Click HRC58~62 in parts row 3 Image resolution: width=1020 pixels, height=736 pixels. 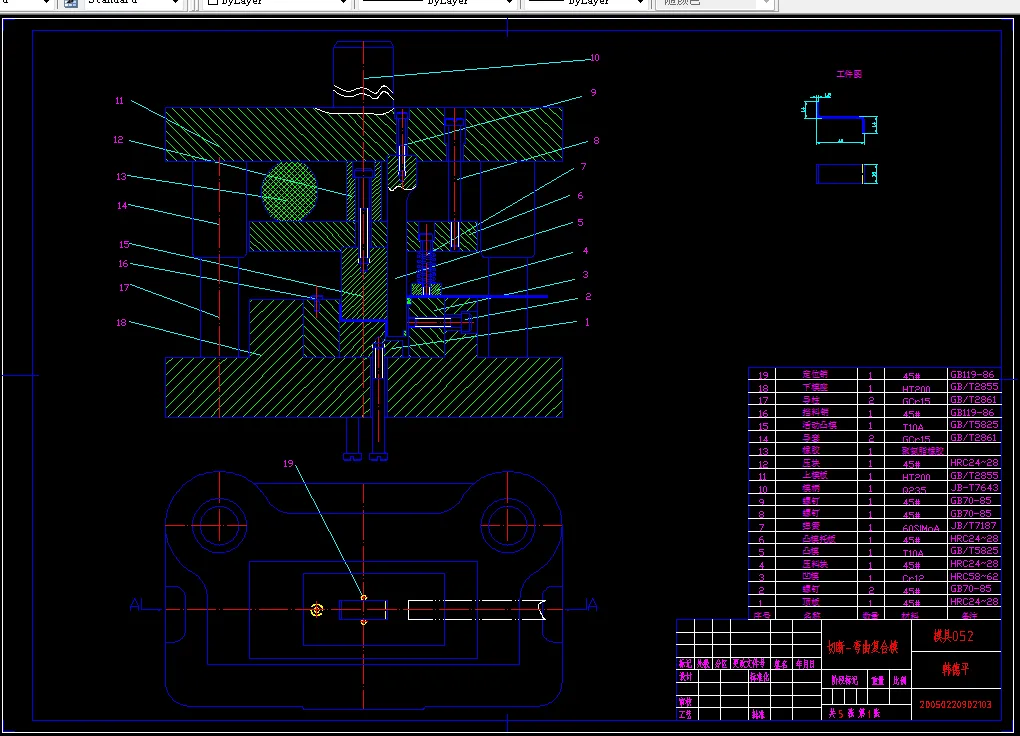click(974, 577)
